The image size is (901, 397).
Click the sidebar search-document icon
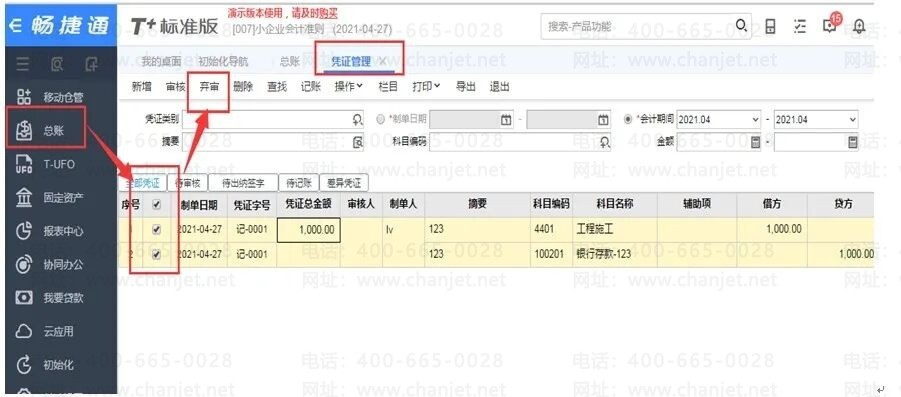[56, 65]
